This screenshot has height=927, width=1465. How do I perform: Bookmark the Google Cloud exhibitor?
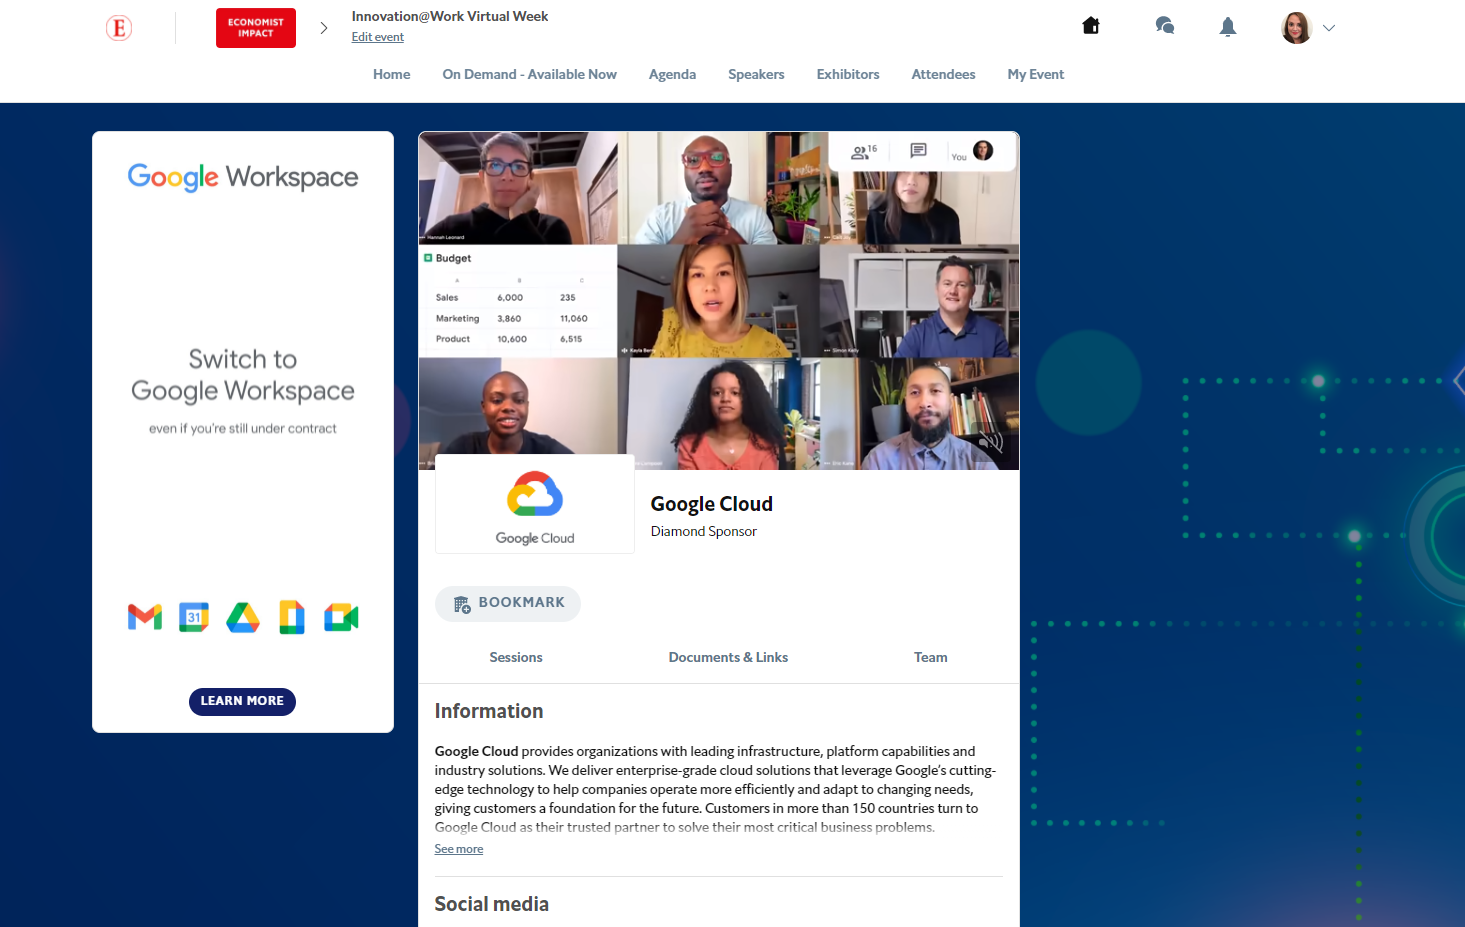(508, 603)
